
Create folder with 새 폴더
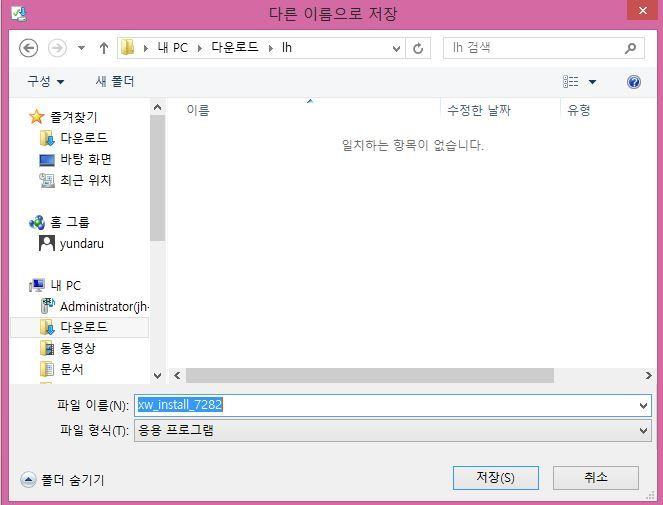tap(115, 81)
